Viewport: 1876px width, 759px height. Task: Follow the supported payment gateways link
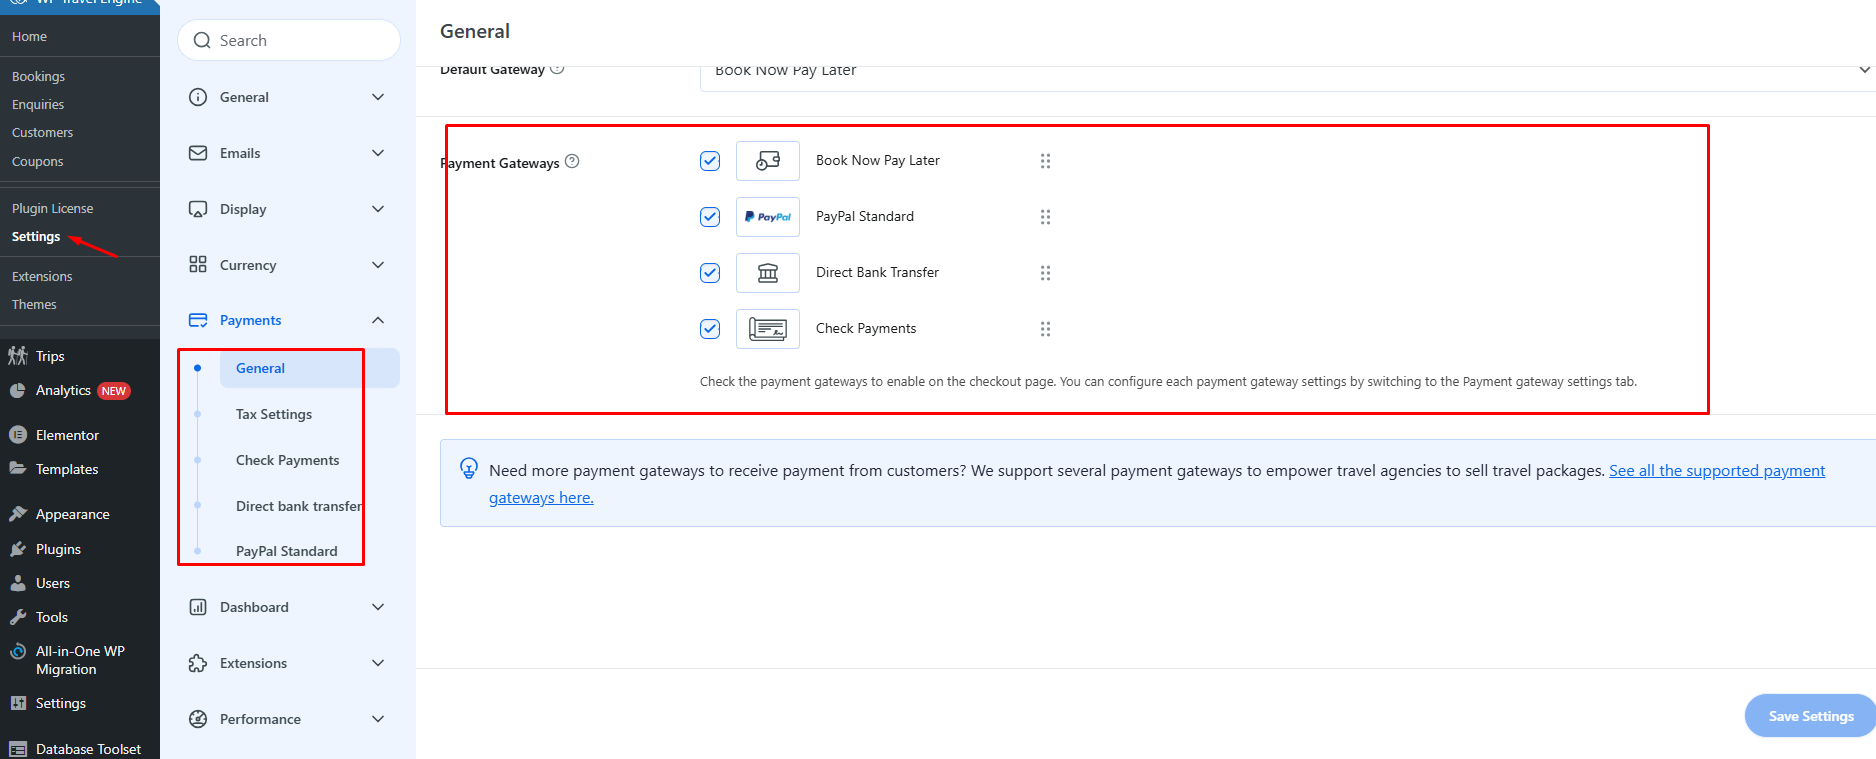coord(1716,471)
